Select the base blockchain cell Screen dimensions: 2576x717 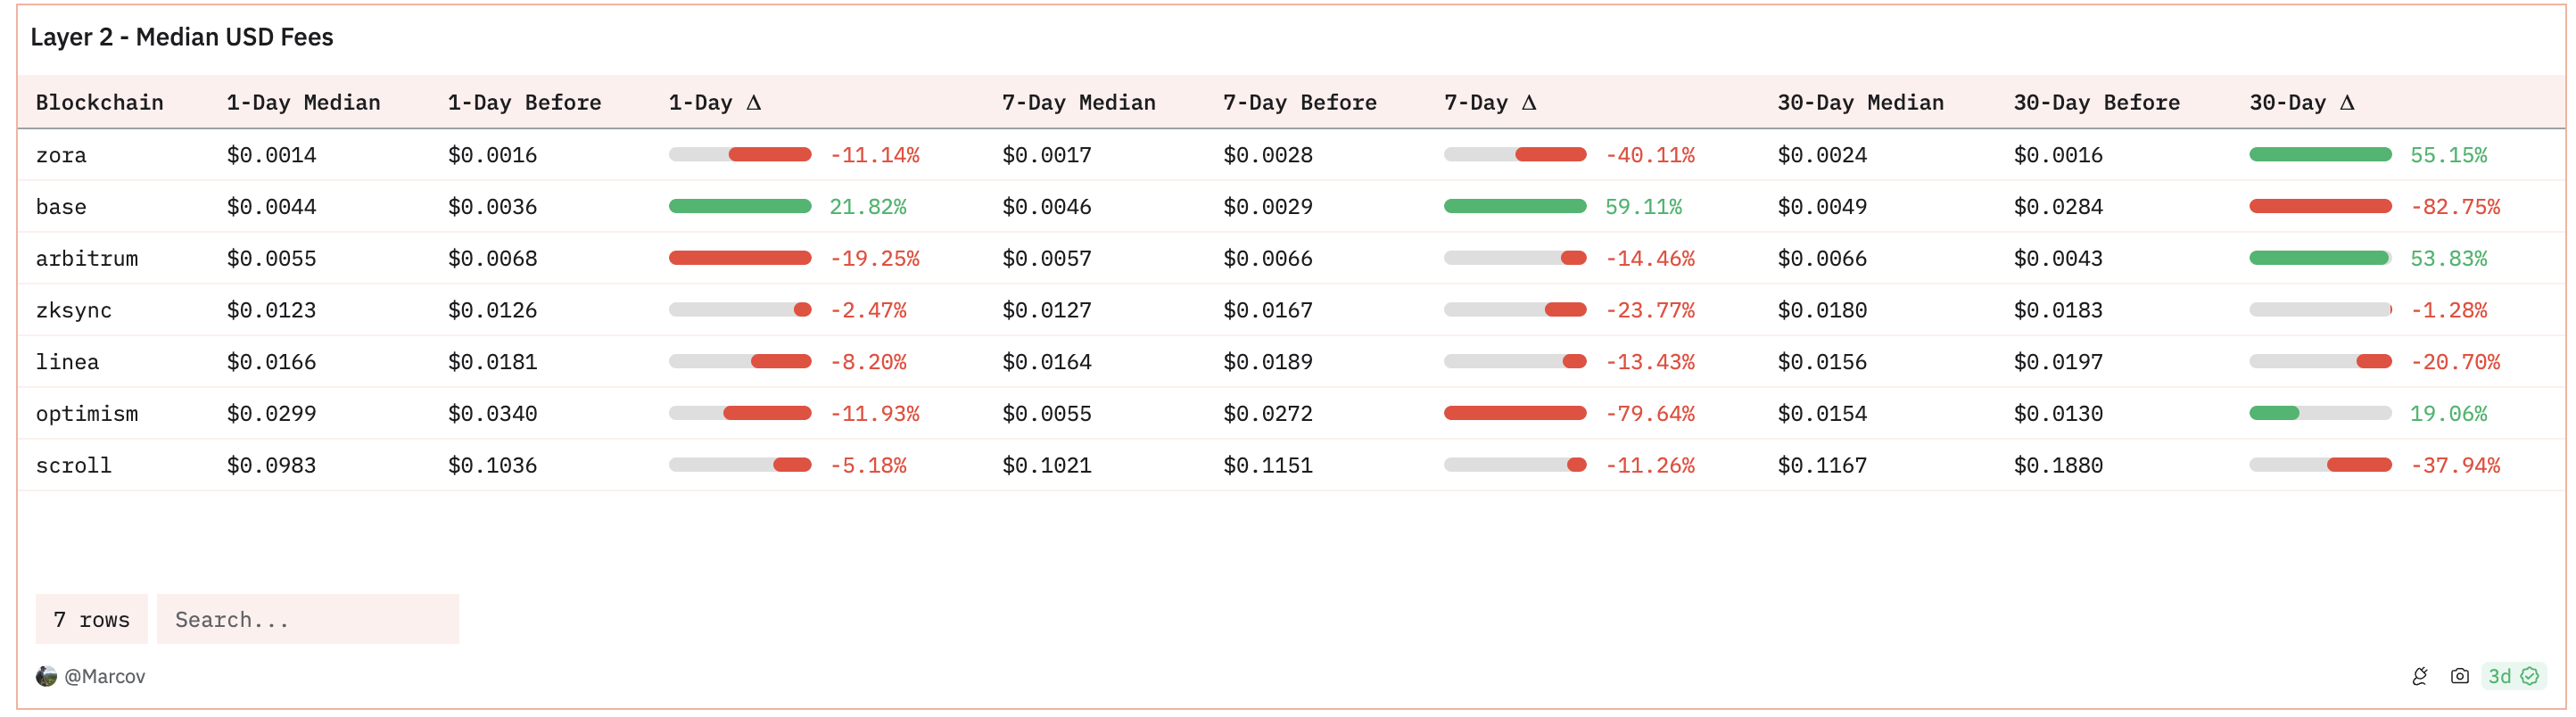point(61,208)
